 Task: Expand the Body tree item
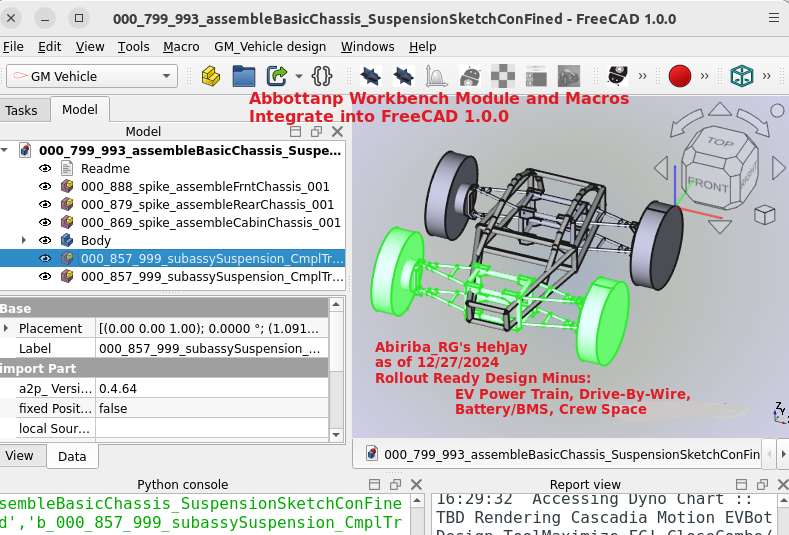click(x=23, y=241)
